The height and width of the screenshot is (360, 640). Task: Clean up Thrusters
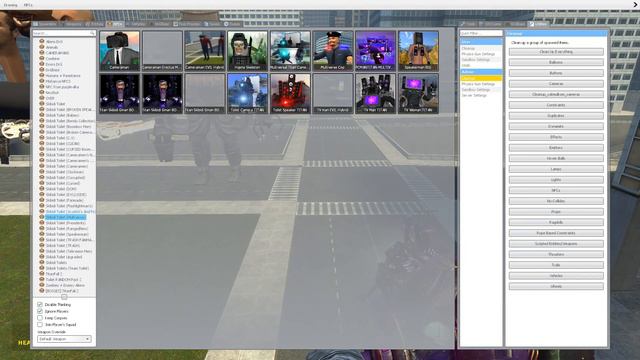[556, 254]
